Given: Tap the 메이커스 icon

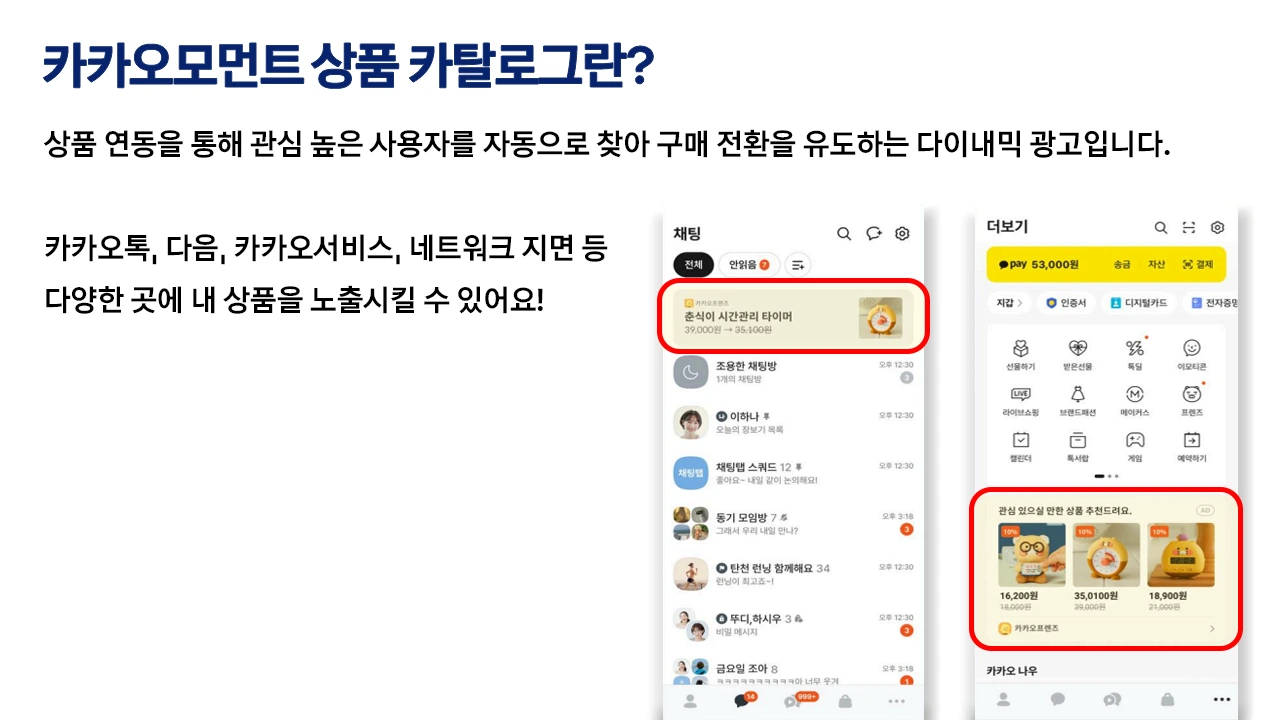Looking at the screenshot, I should point(1135,395).
